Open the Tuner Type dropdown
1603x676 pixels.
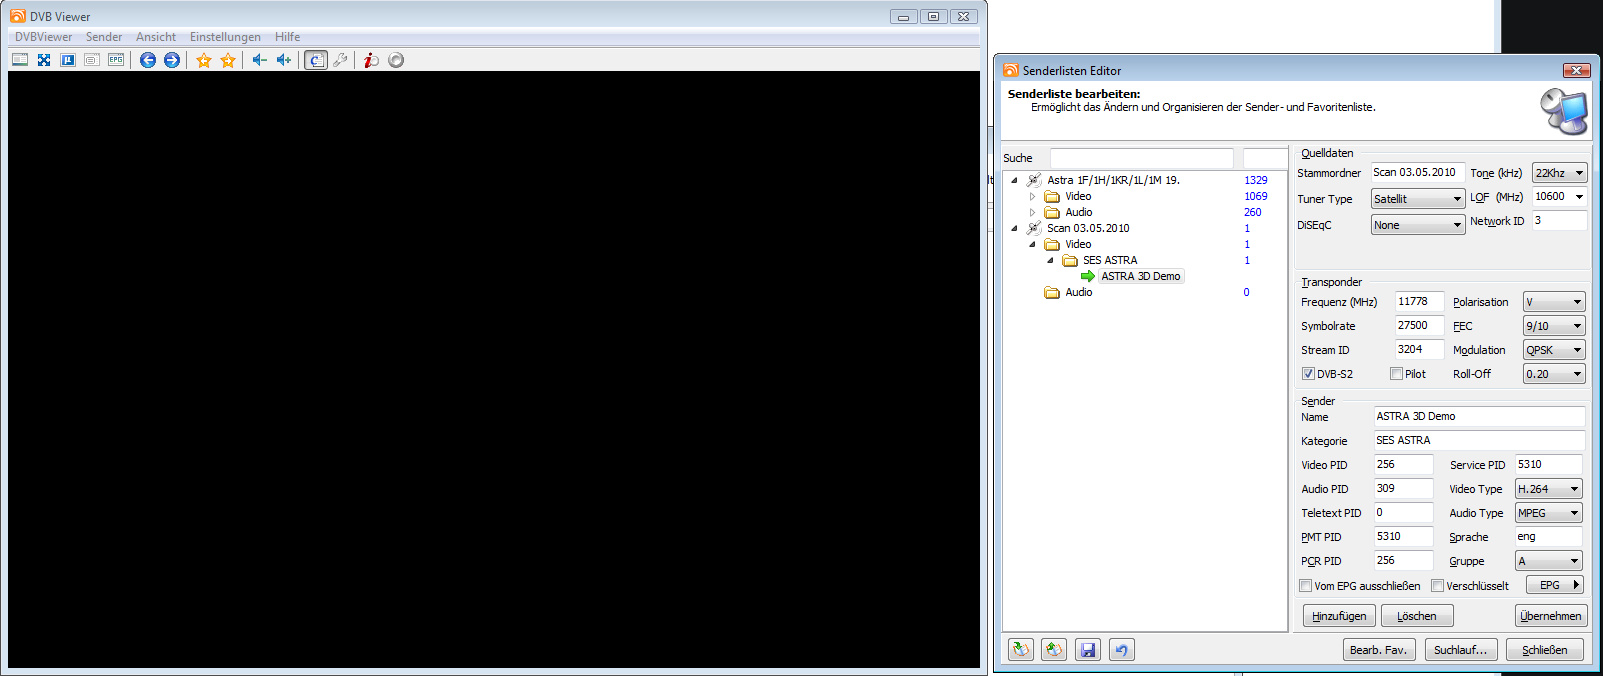[x=1417, y=199]
